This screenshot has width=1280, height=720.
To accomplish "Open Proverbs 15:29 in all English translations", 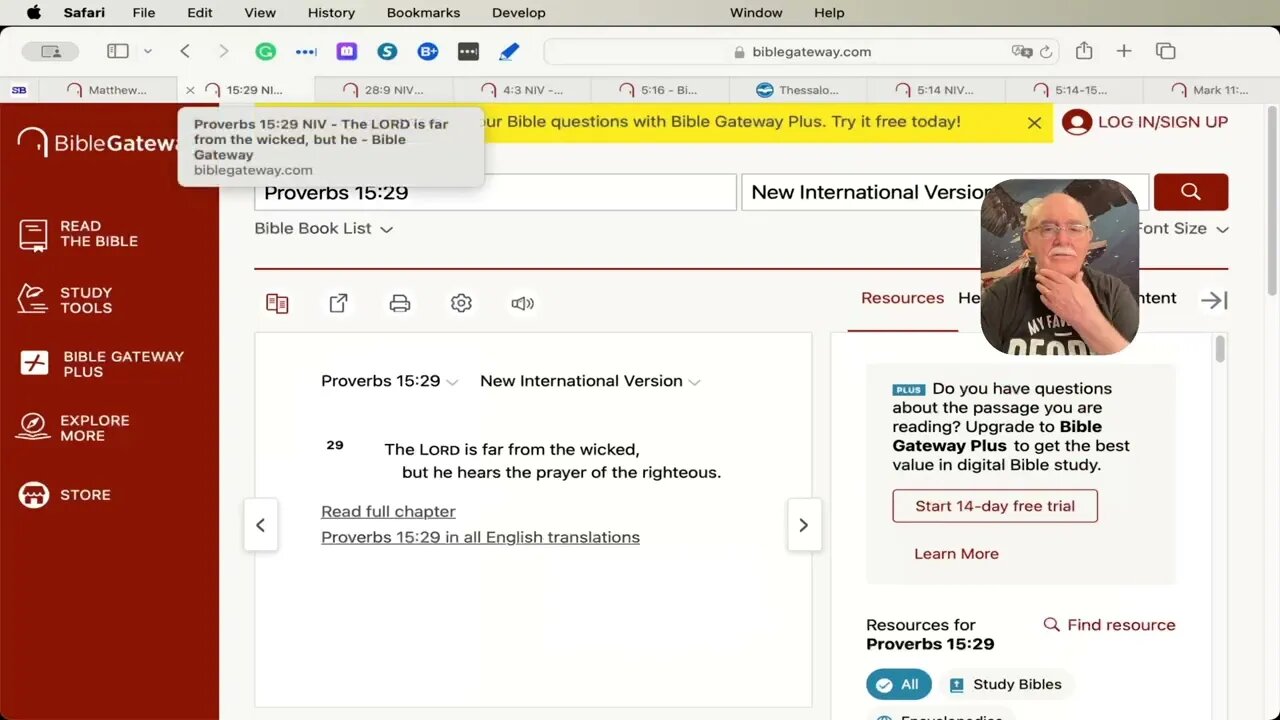I will click(x=480, y=537).
